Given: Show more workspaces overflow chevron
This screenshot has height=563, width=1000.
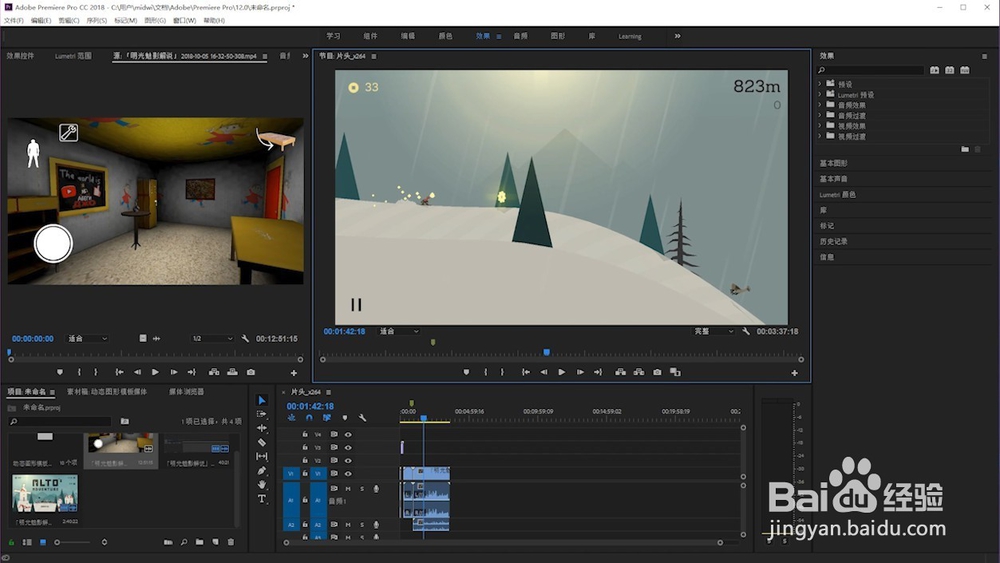Looking at the screenshot, I should pos(677,36).
